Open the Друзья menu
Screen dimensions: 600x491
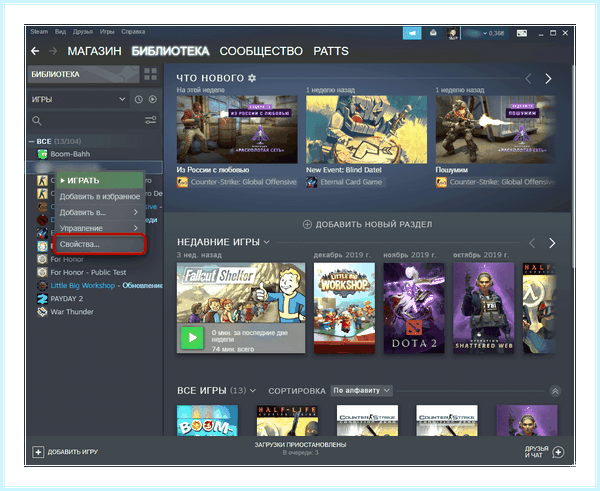83,32
